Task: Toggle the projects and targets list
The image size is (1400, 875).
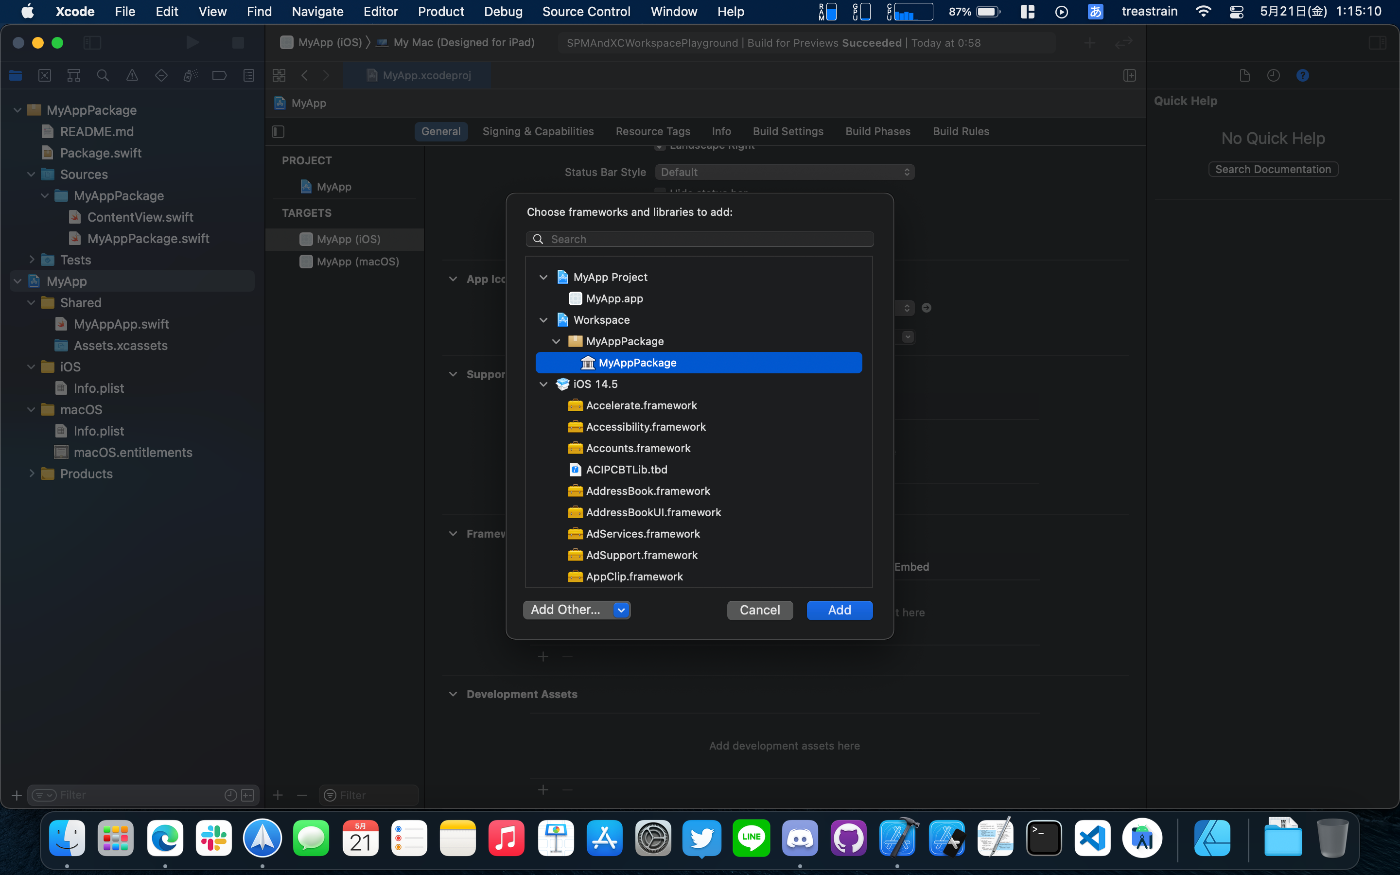Action: pyautogui.click(x=278, y=132)
